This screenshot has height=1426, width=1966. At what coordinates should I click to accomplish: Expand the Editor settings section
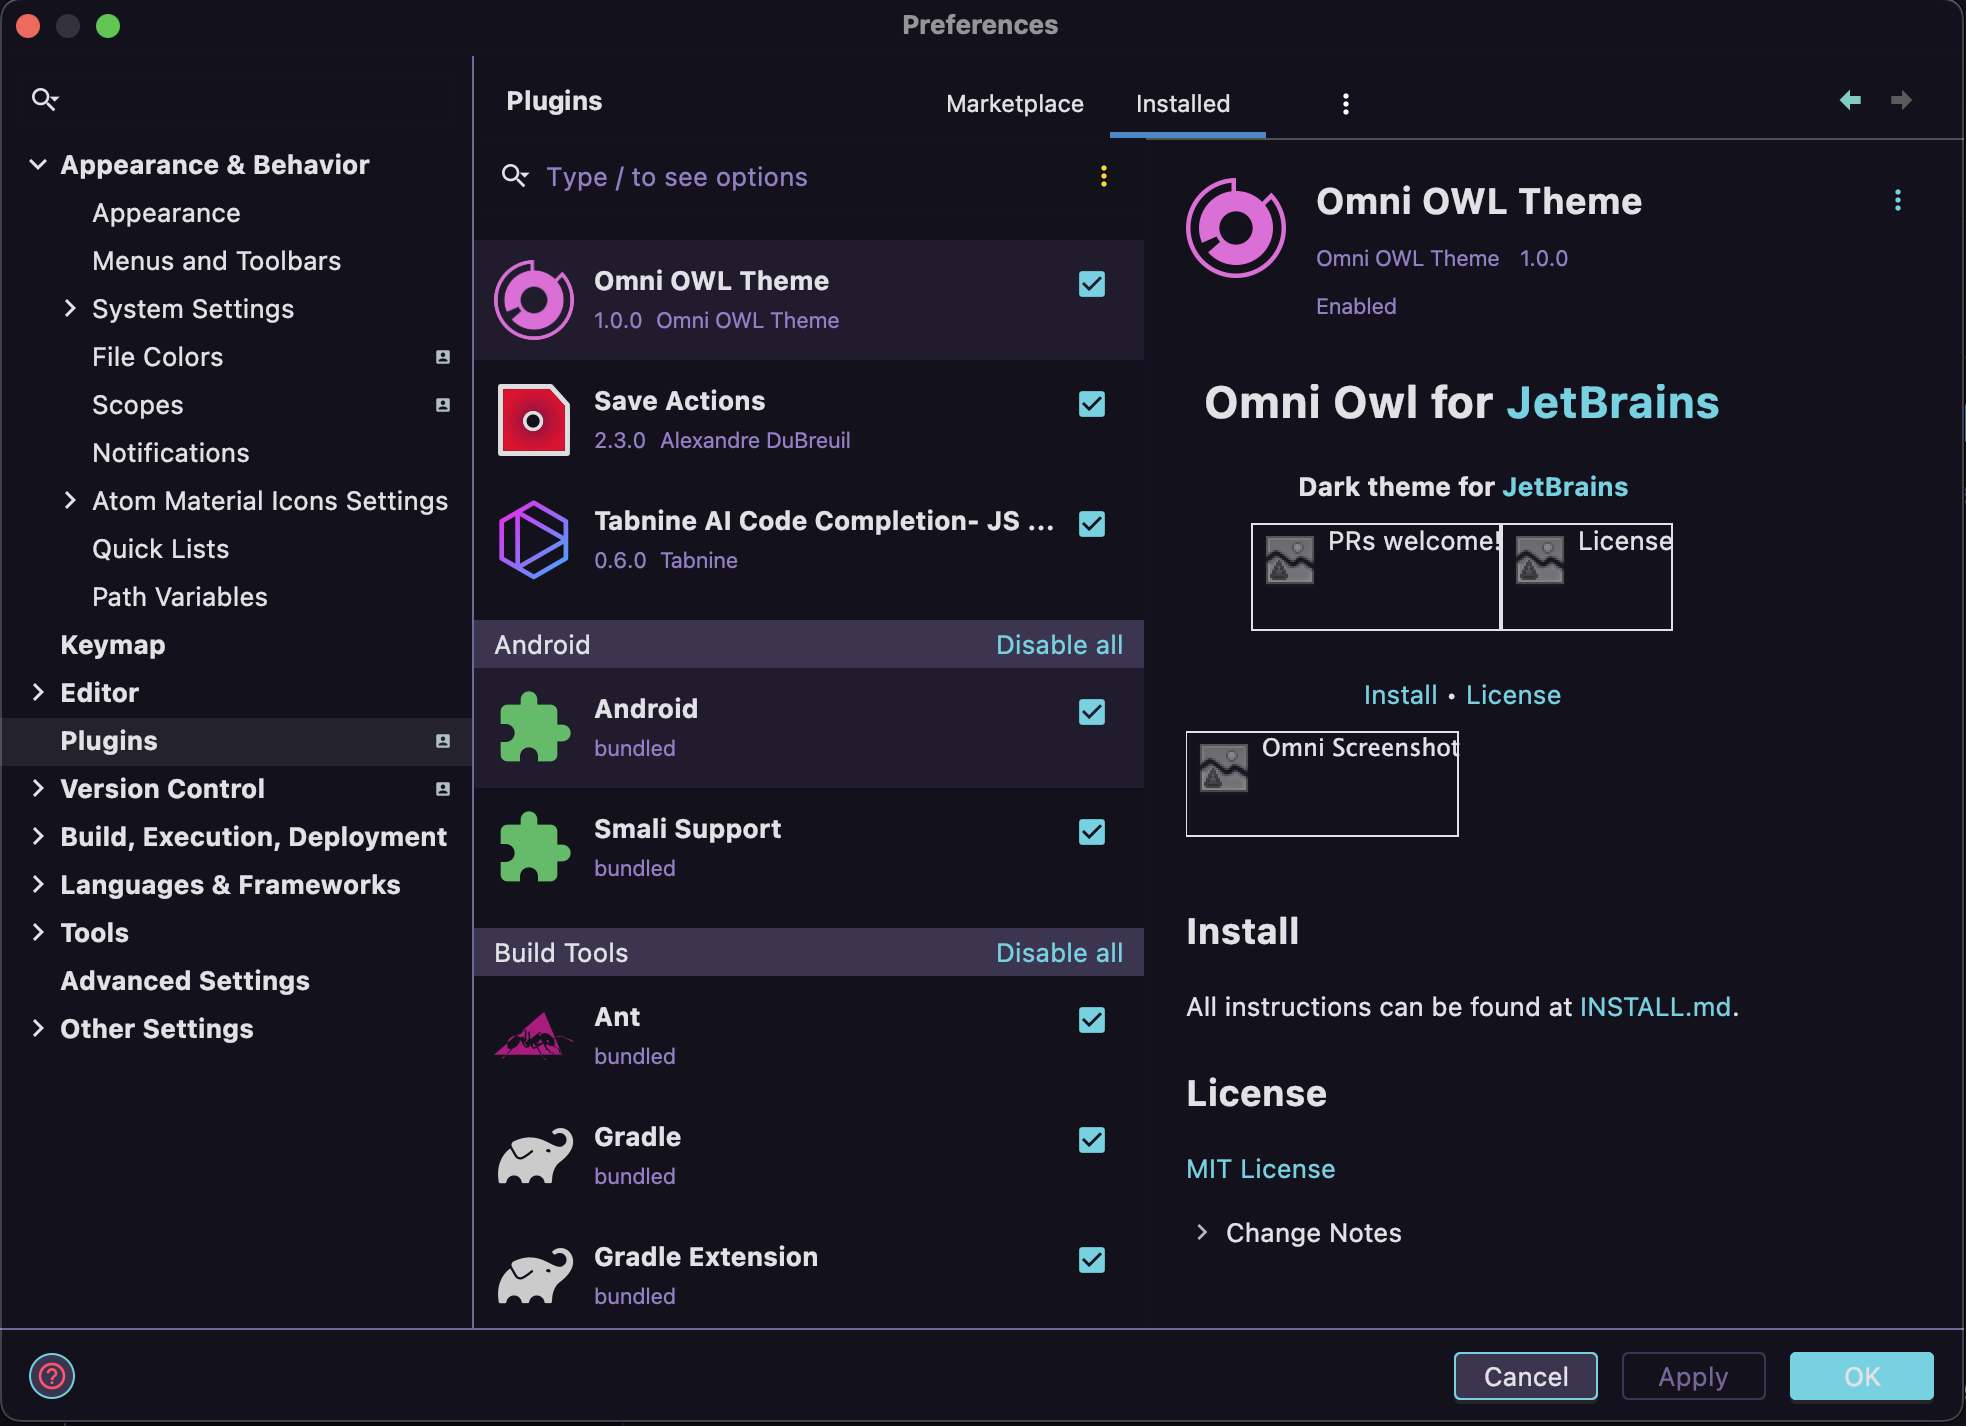pos(38,692)
